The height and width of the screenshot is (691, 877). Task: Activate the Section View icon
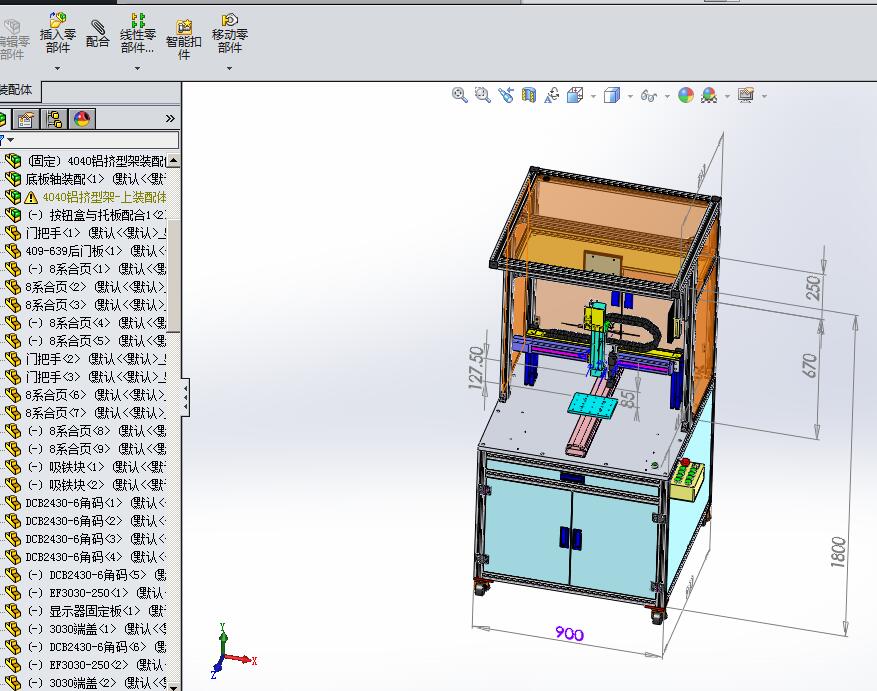[529, 95]
